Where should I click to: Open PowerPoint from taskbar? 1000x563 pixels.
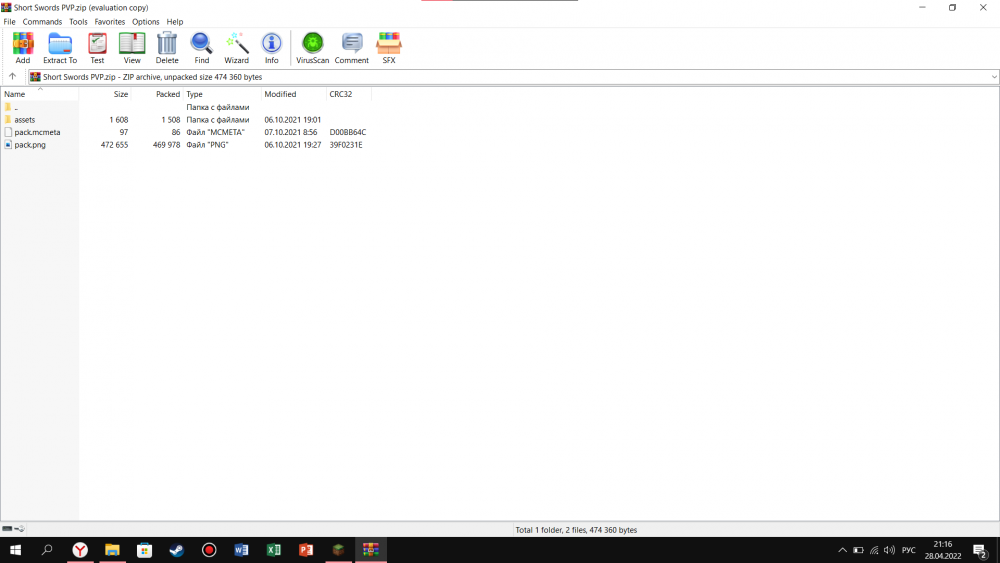pos(306,550)
